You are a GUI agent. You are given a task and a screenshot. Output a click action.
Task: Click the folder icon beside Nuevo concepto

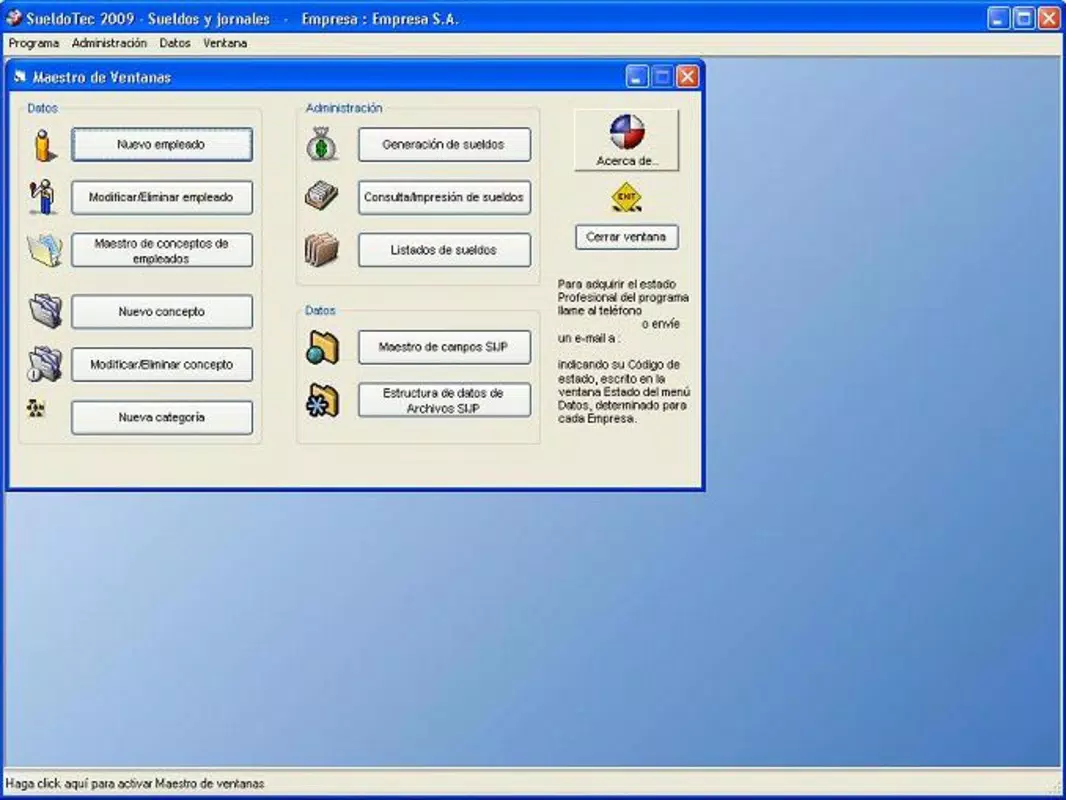(x=46, y=311)
